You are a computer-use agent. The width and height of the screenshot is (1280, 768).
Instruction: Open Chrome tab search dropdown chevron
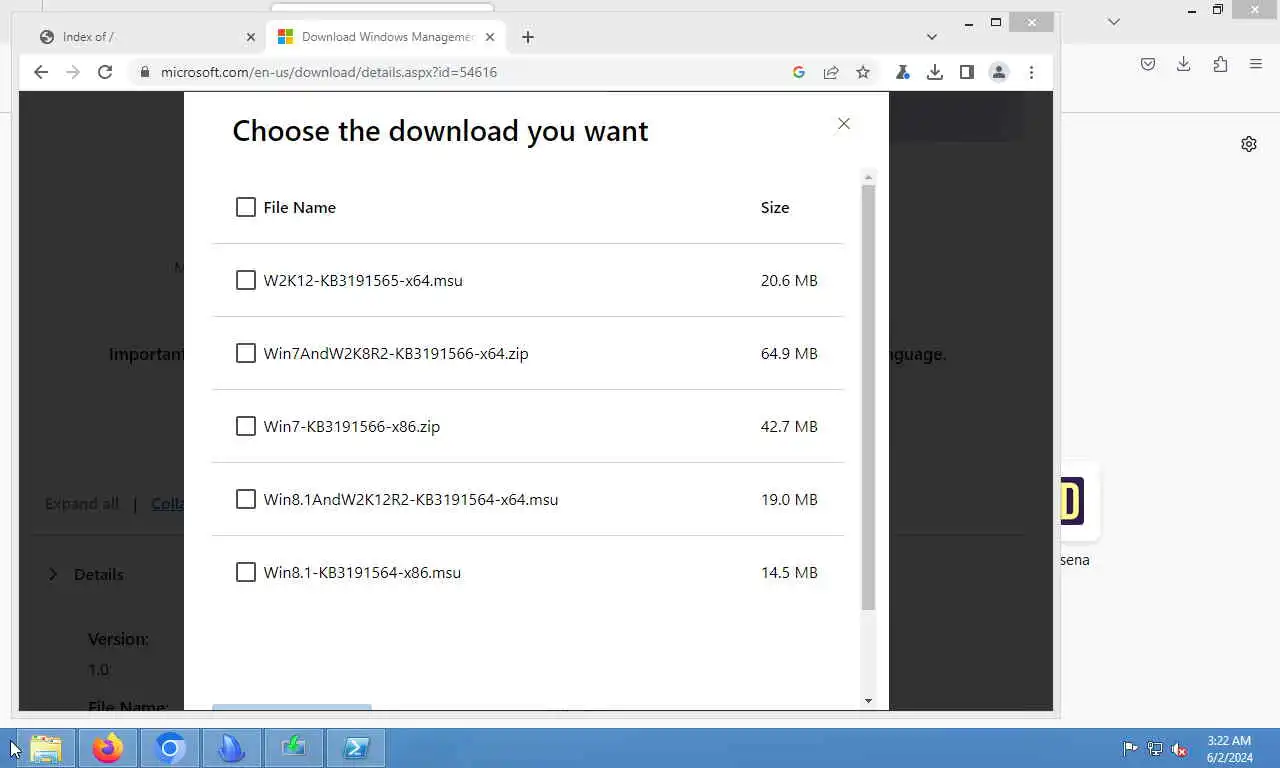click(x=932, y=37)
